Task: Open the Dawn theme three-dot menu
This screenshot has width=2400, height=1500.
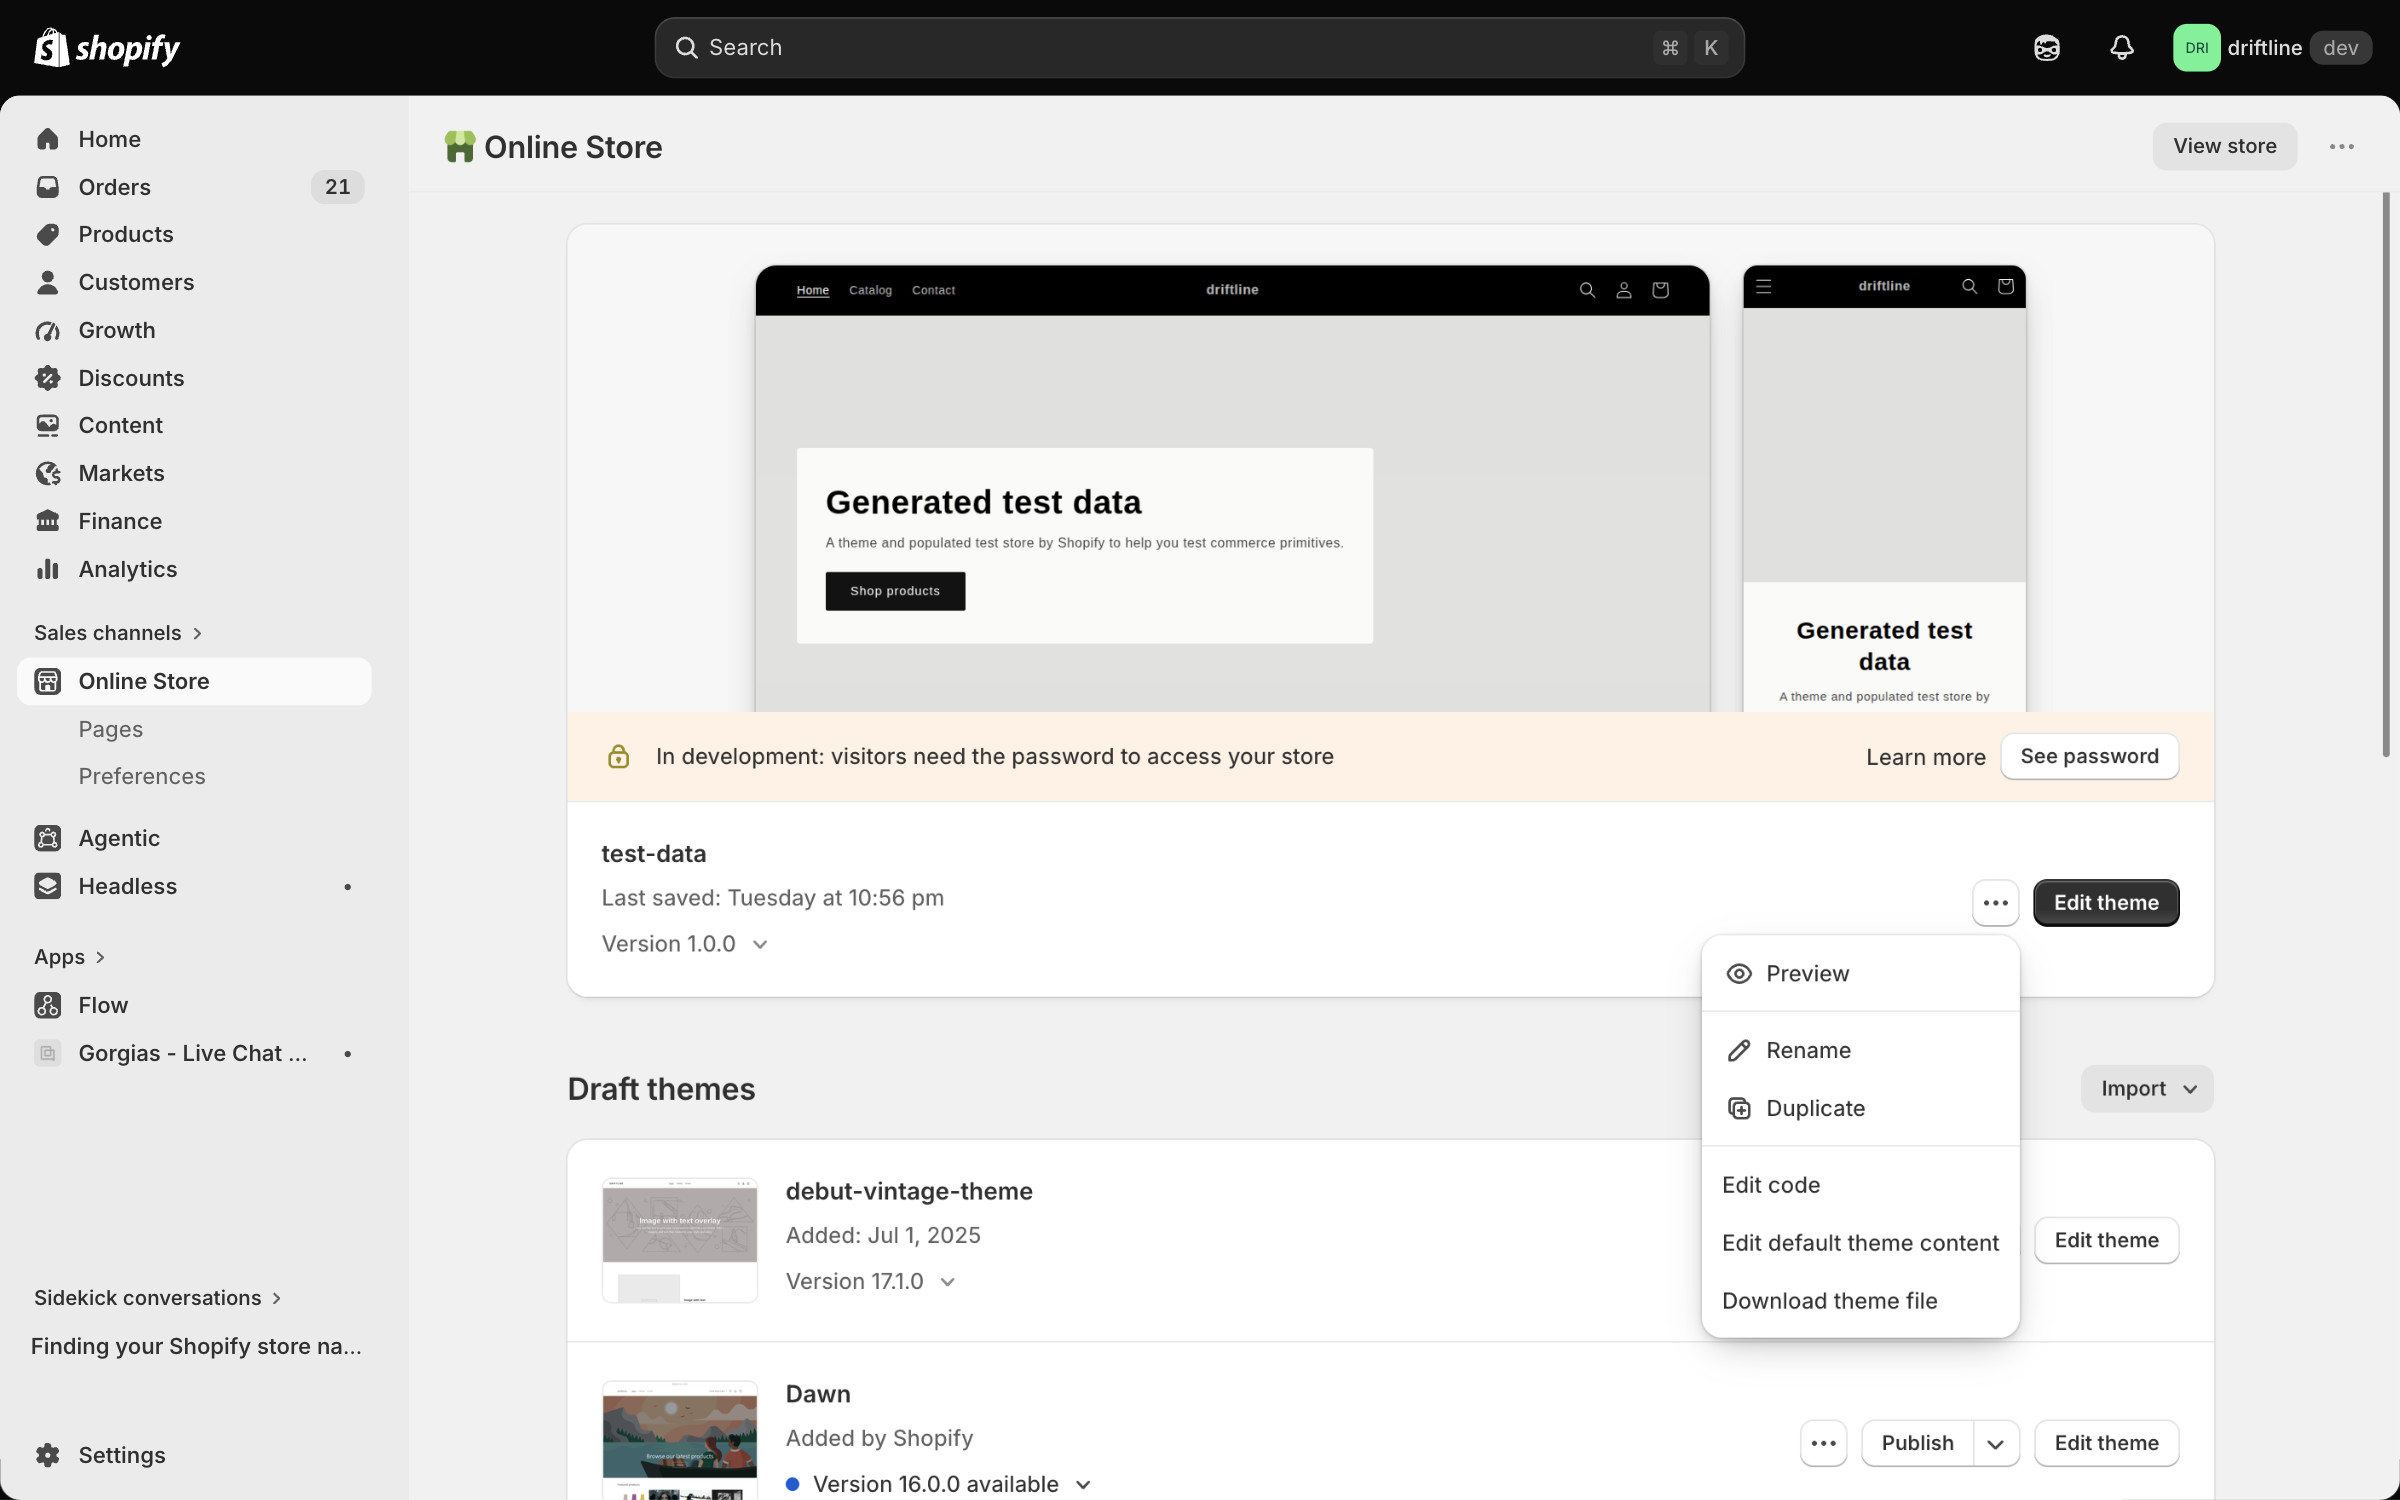Action: pyautogui.click(x=1823, y=1443)
